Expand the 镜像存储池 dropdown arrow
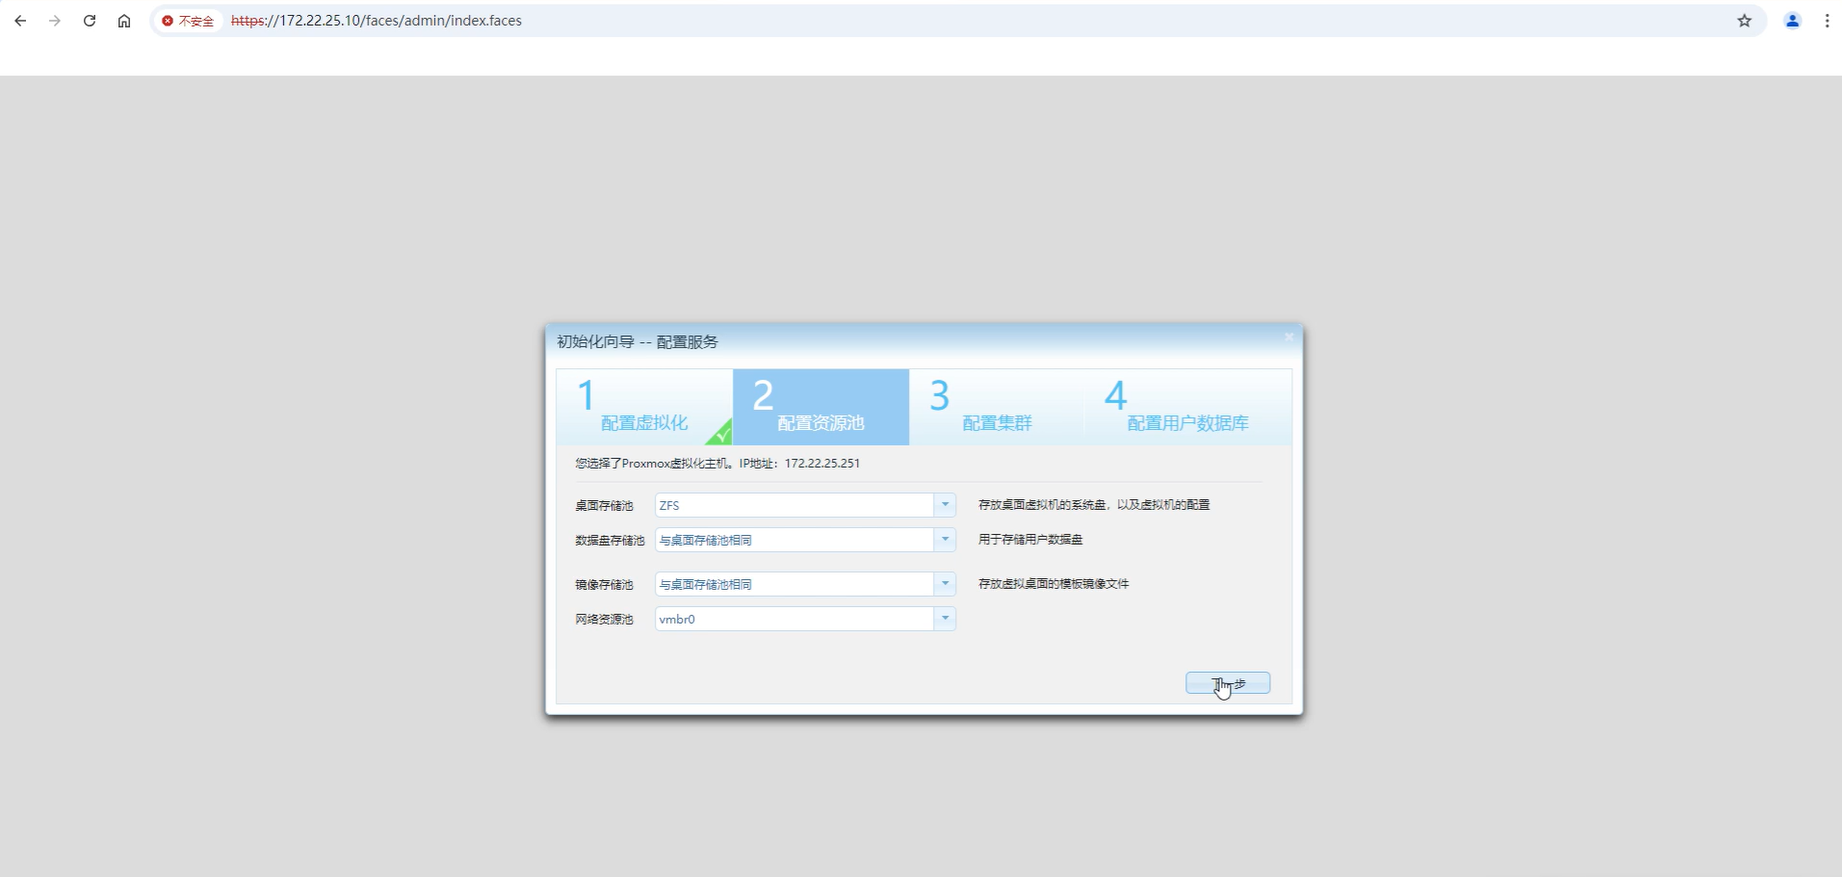The image size is (1842, 877). 945,584
